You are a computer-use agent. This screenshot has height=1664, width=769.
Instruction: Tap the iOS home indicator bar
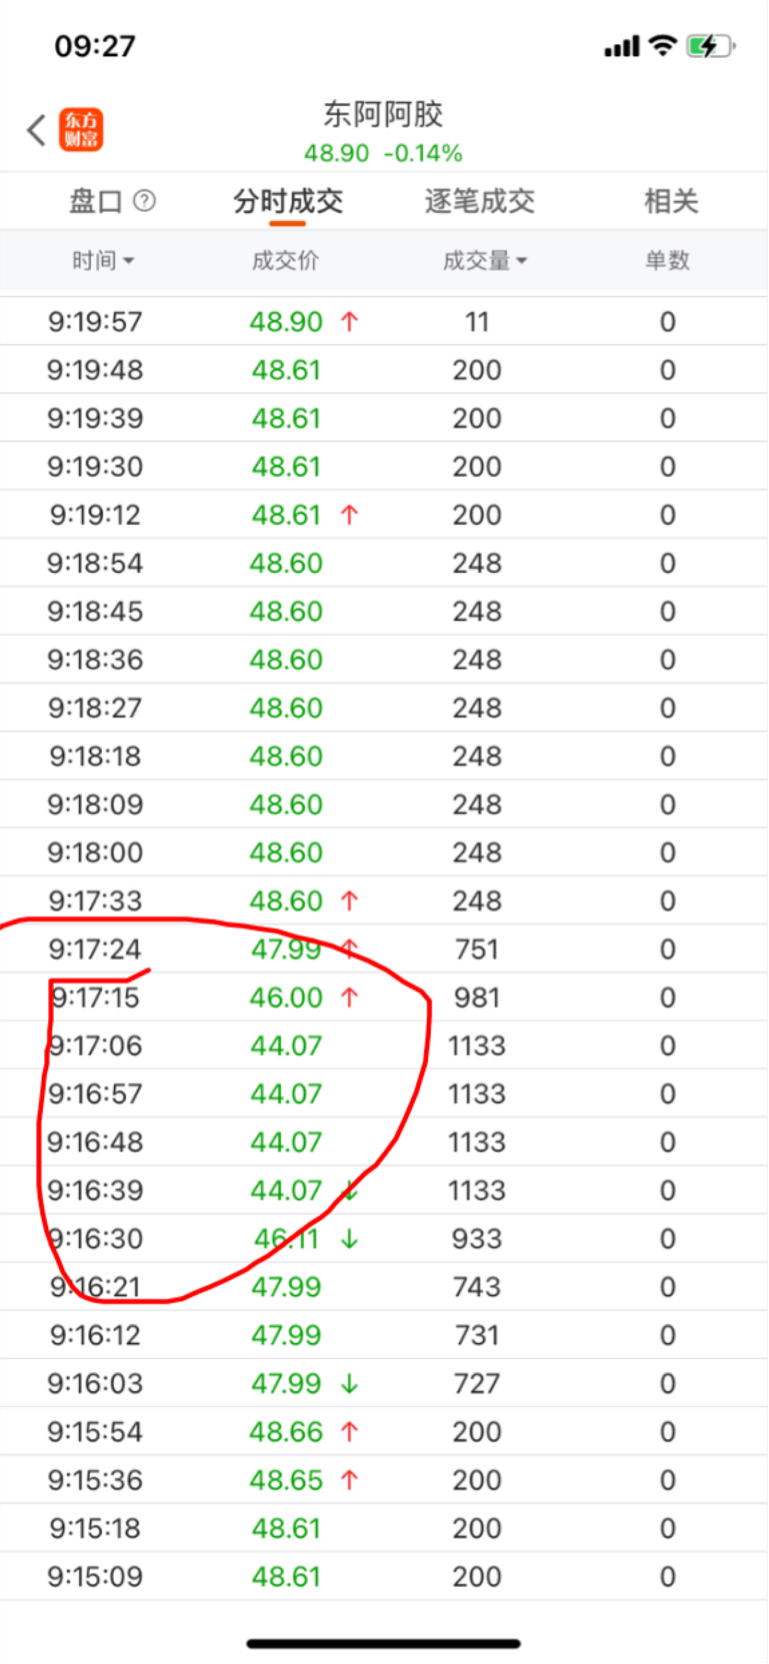(384, 1643)
